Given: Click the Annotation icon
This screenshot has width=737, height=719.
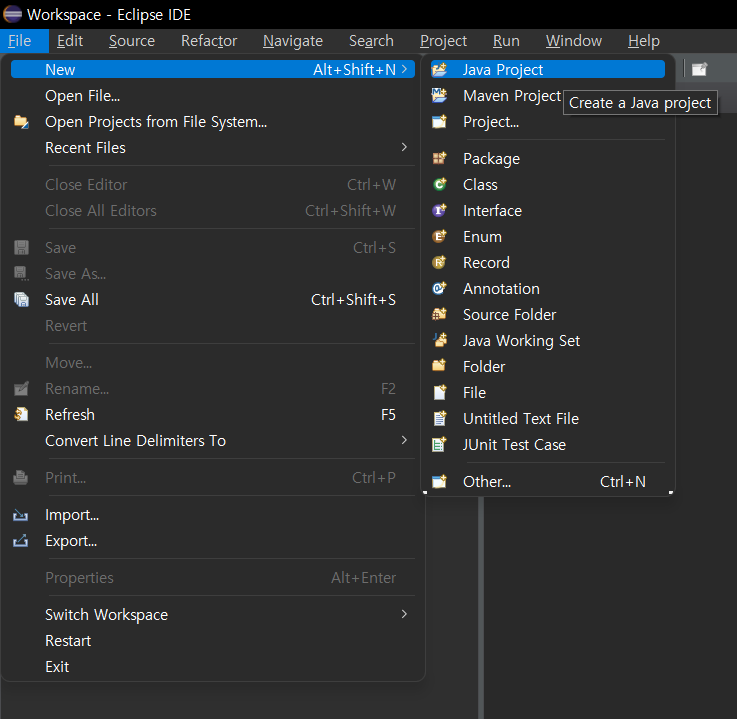Looking at the screenshot, I should (x=439, y=289).
